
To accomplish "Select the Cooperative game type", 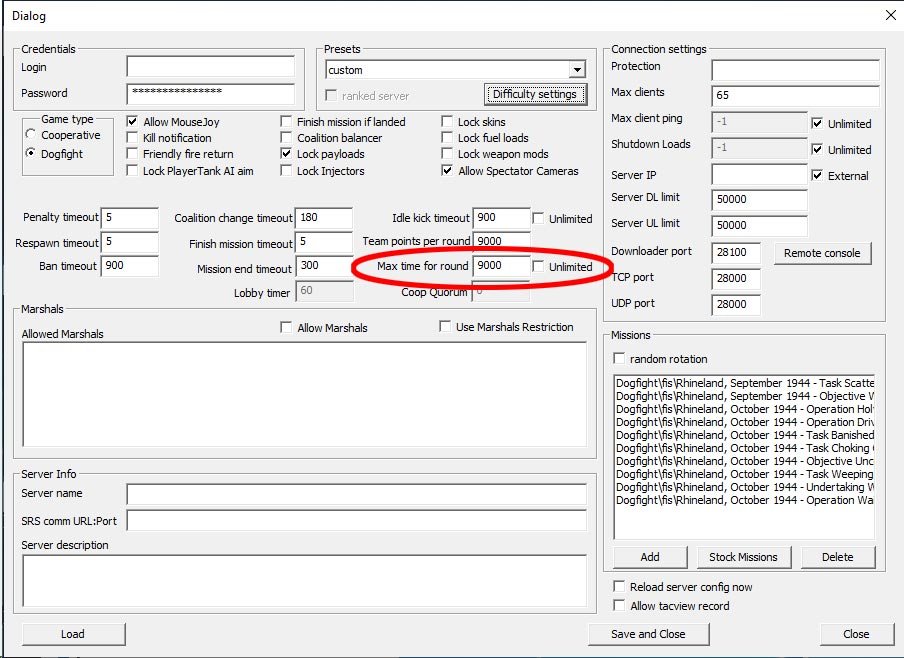I will pyautogui.click(x=31, y=135).
